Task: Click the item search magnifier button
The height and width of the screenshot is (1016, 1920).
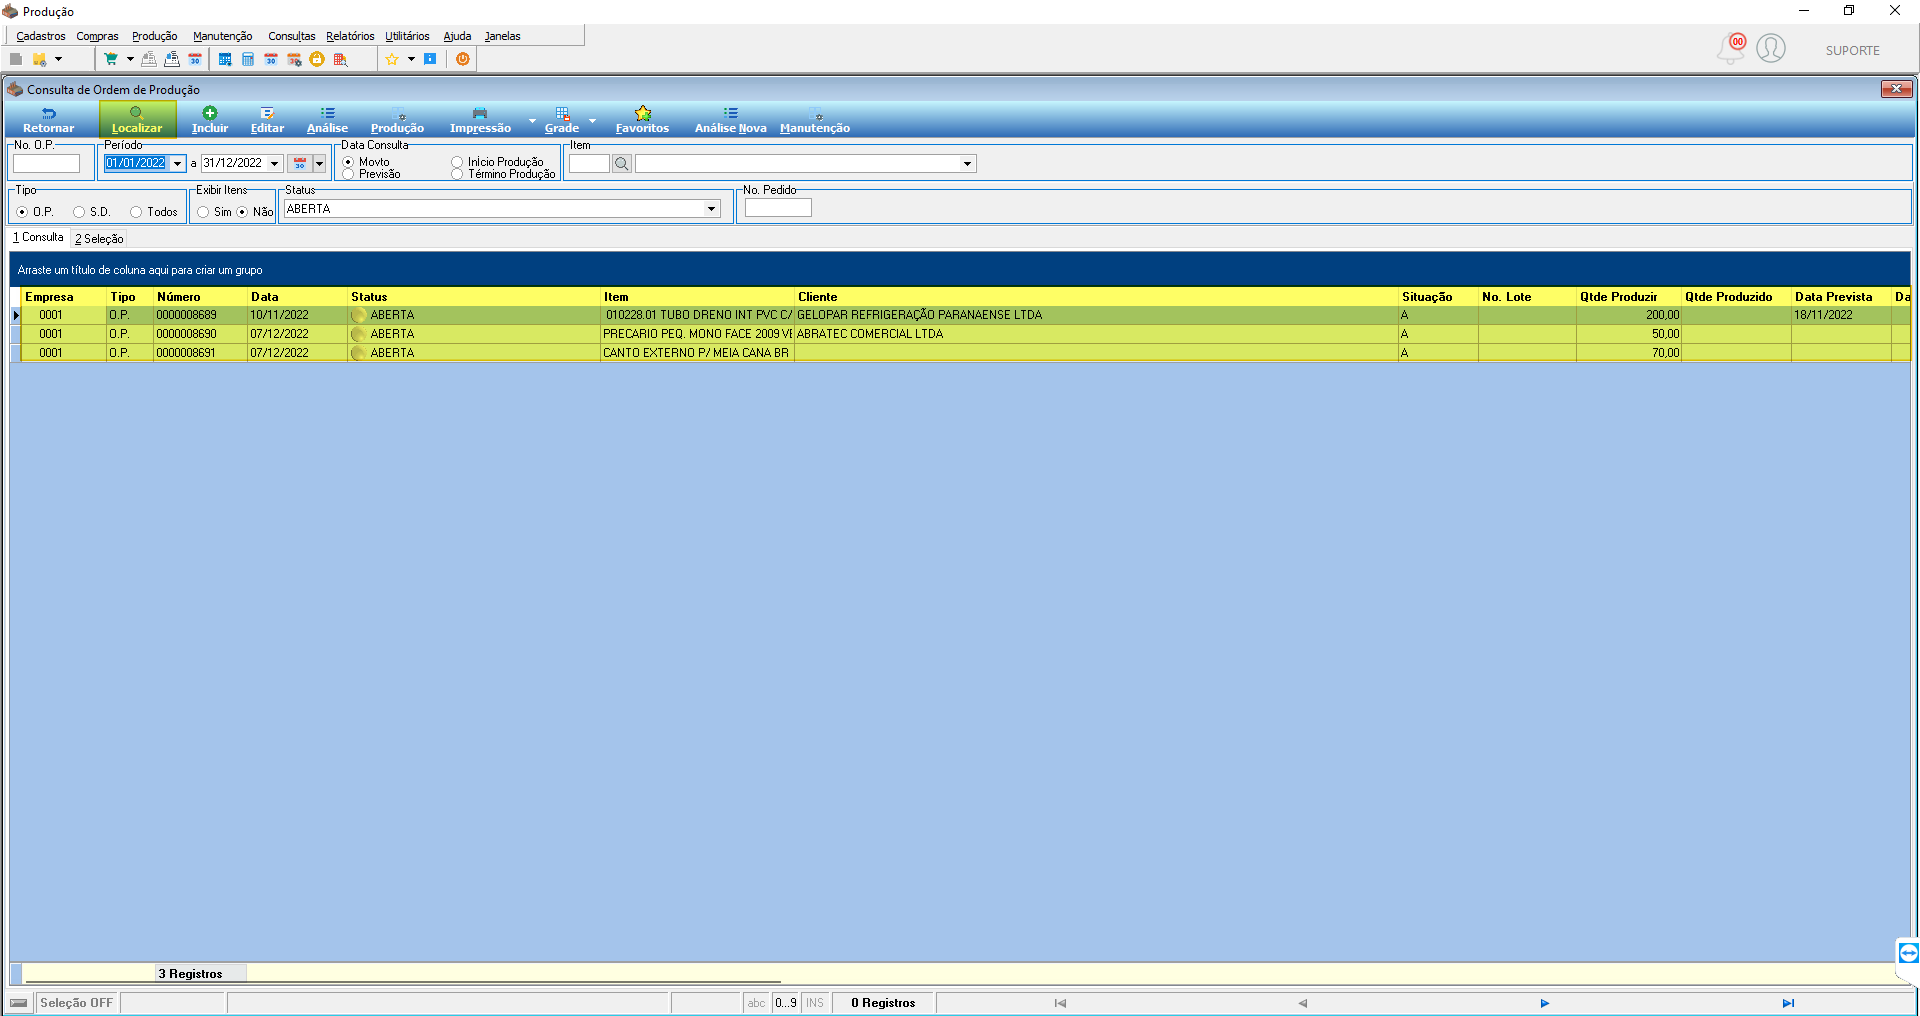Action: [621, 163]
